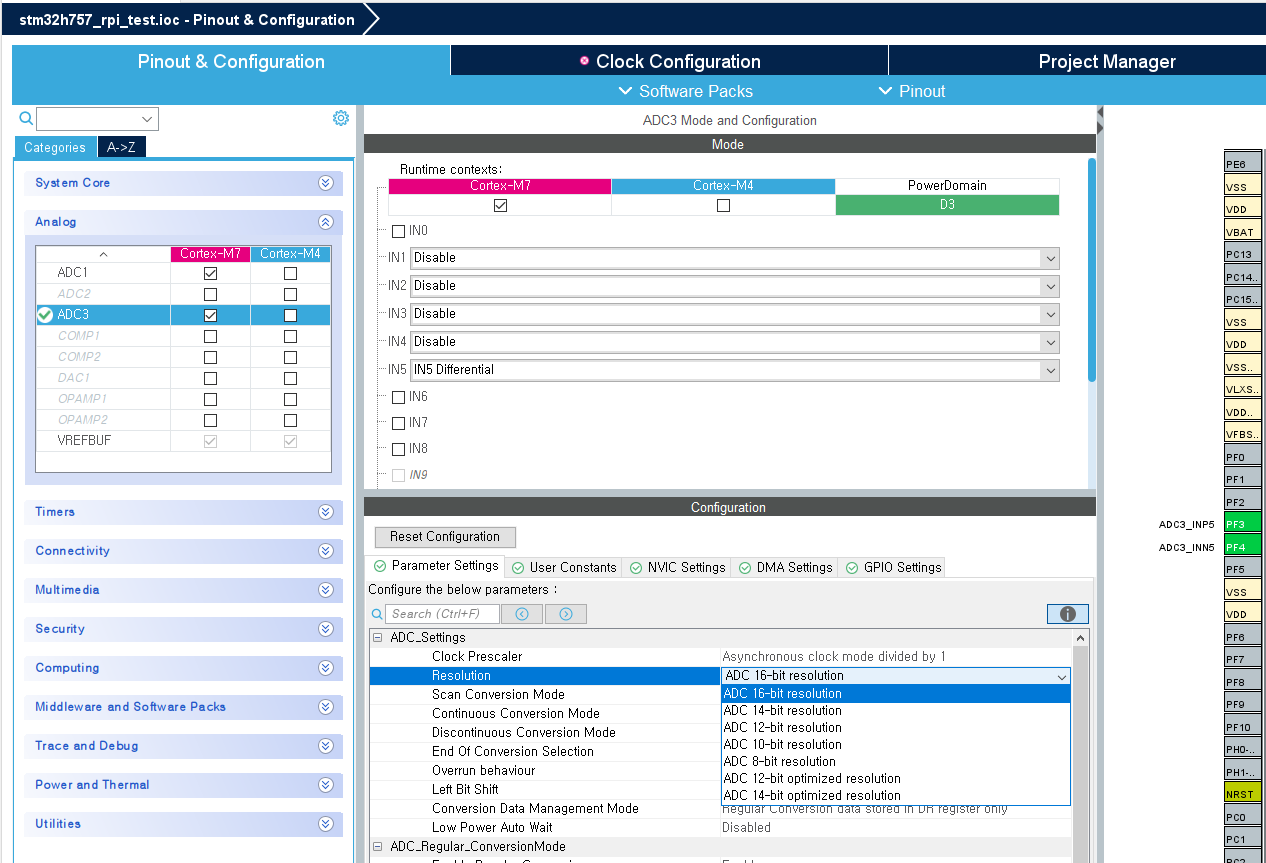This screenshot has width=1266, height=863.
Task: Click the info button in Parameter Settings
Action: 1067,614
